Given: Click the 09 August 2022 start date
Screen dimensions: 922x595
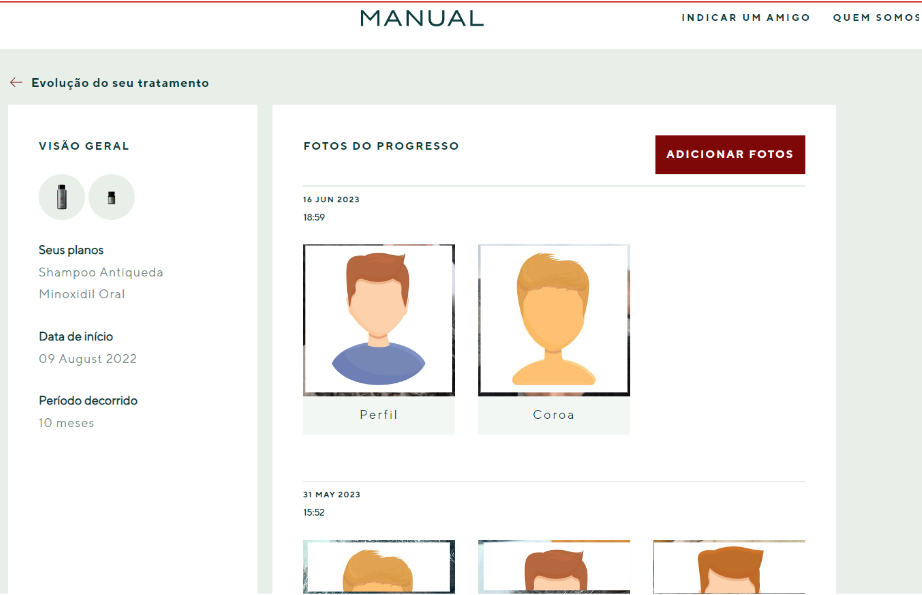Looking at the screenshot, I should coord(88,359).
